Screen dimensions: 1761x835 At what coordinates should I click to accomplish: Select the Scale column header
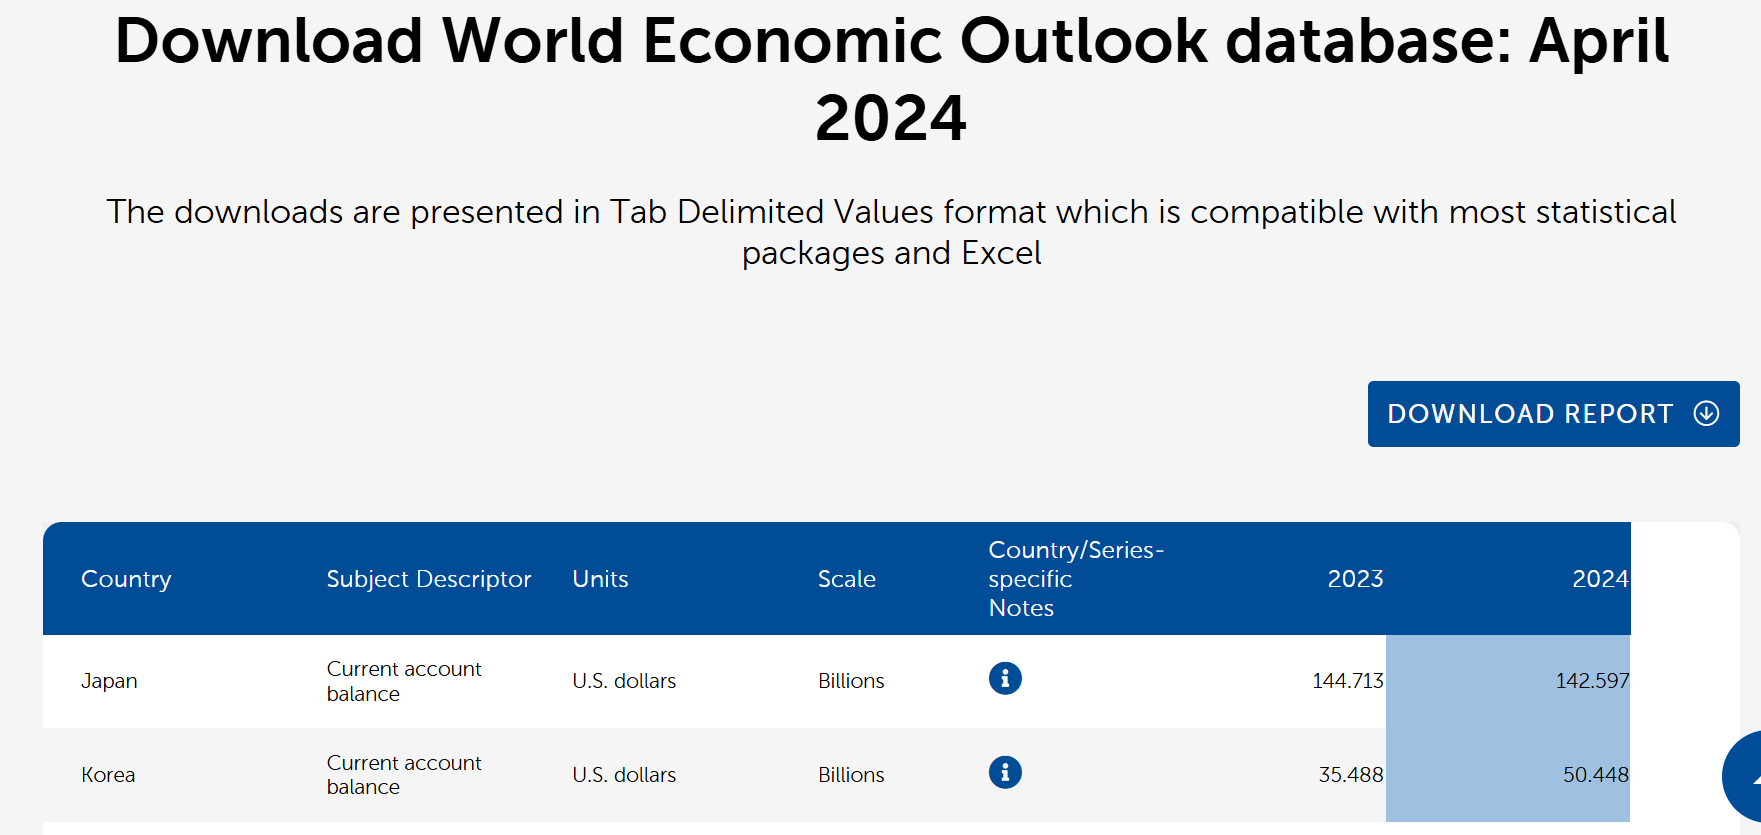pos(846,579)
